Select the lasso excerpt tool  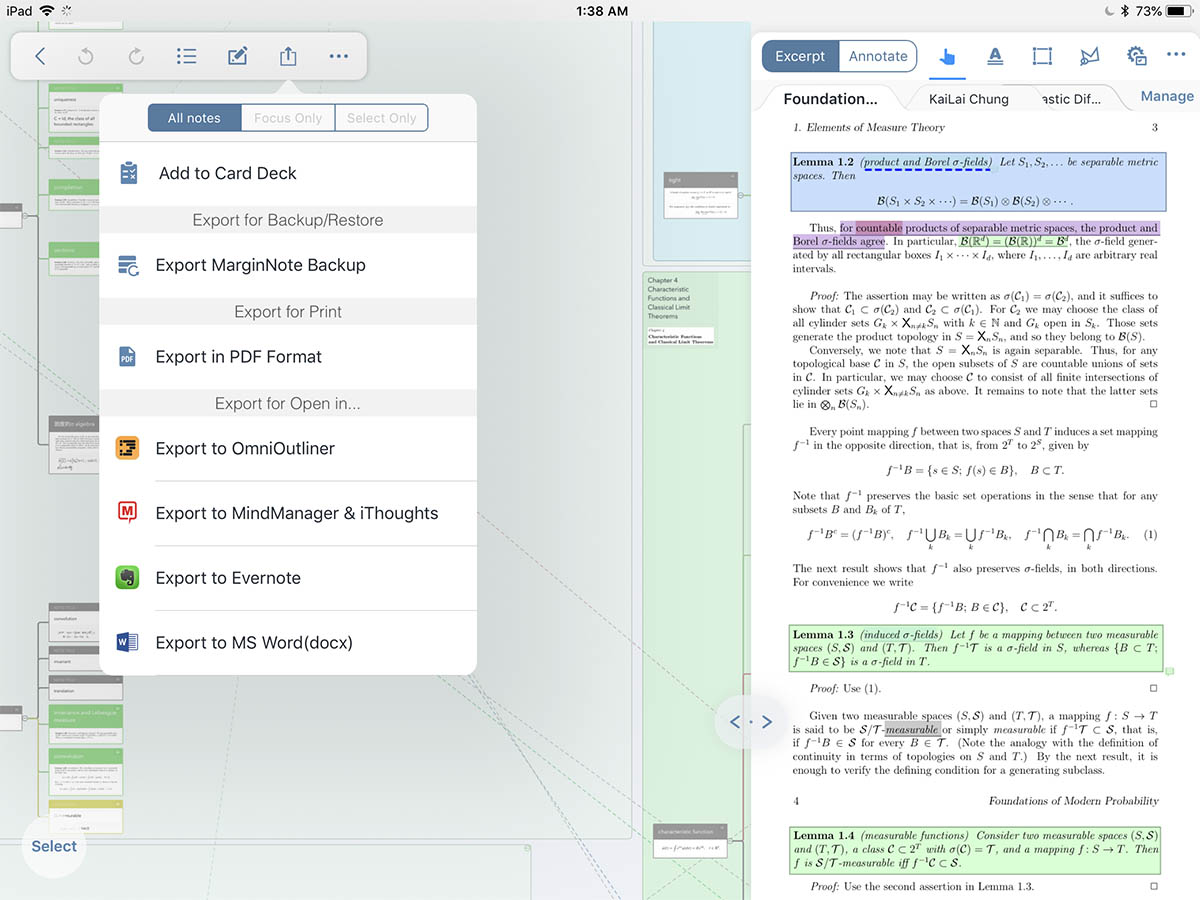(1090, 57)
